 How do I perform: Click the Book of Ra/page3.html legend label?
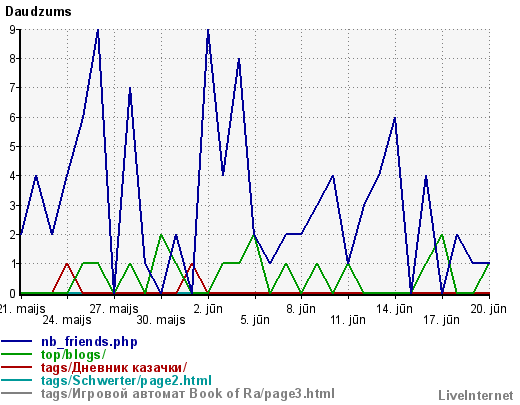coord(188,393)
